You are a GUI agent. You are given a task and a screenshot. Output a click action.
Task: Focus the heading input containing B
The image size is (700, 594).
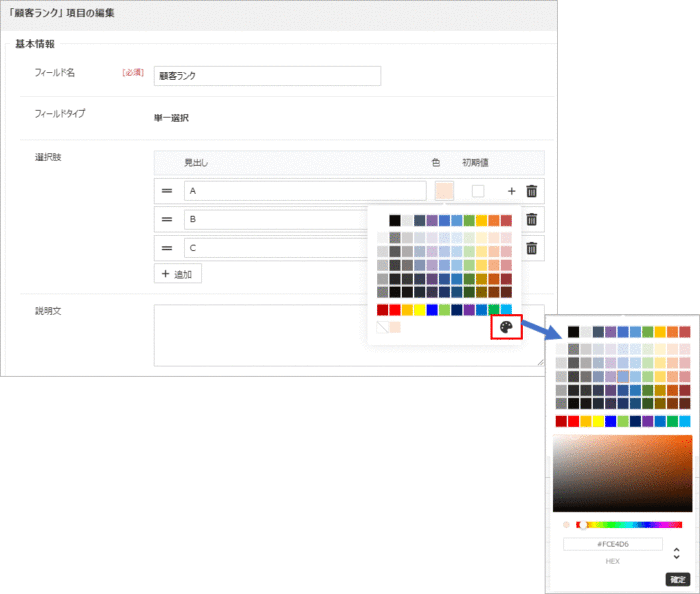click(276, 219)
